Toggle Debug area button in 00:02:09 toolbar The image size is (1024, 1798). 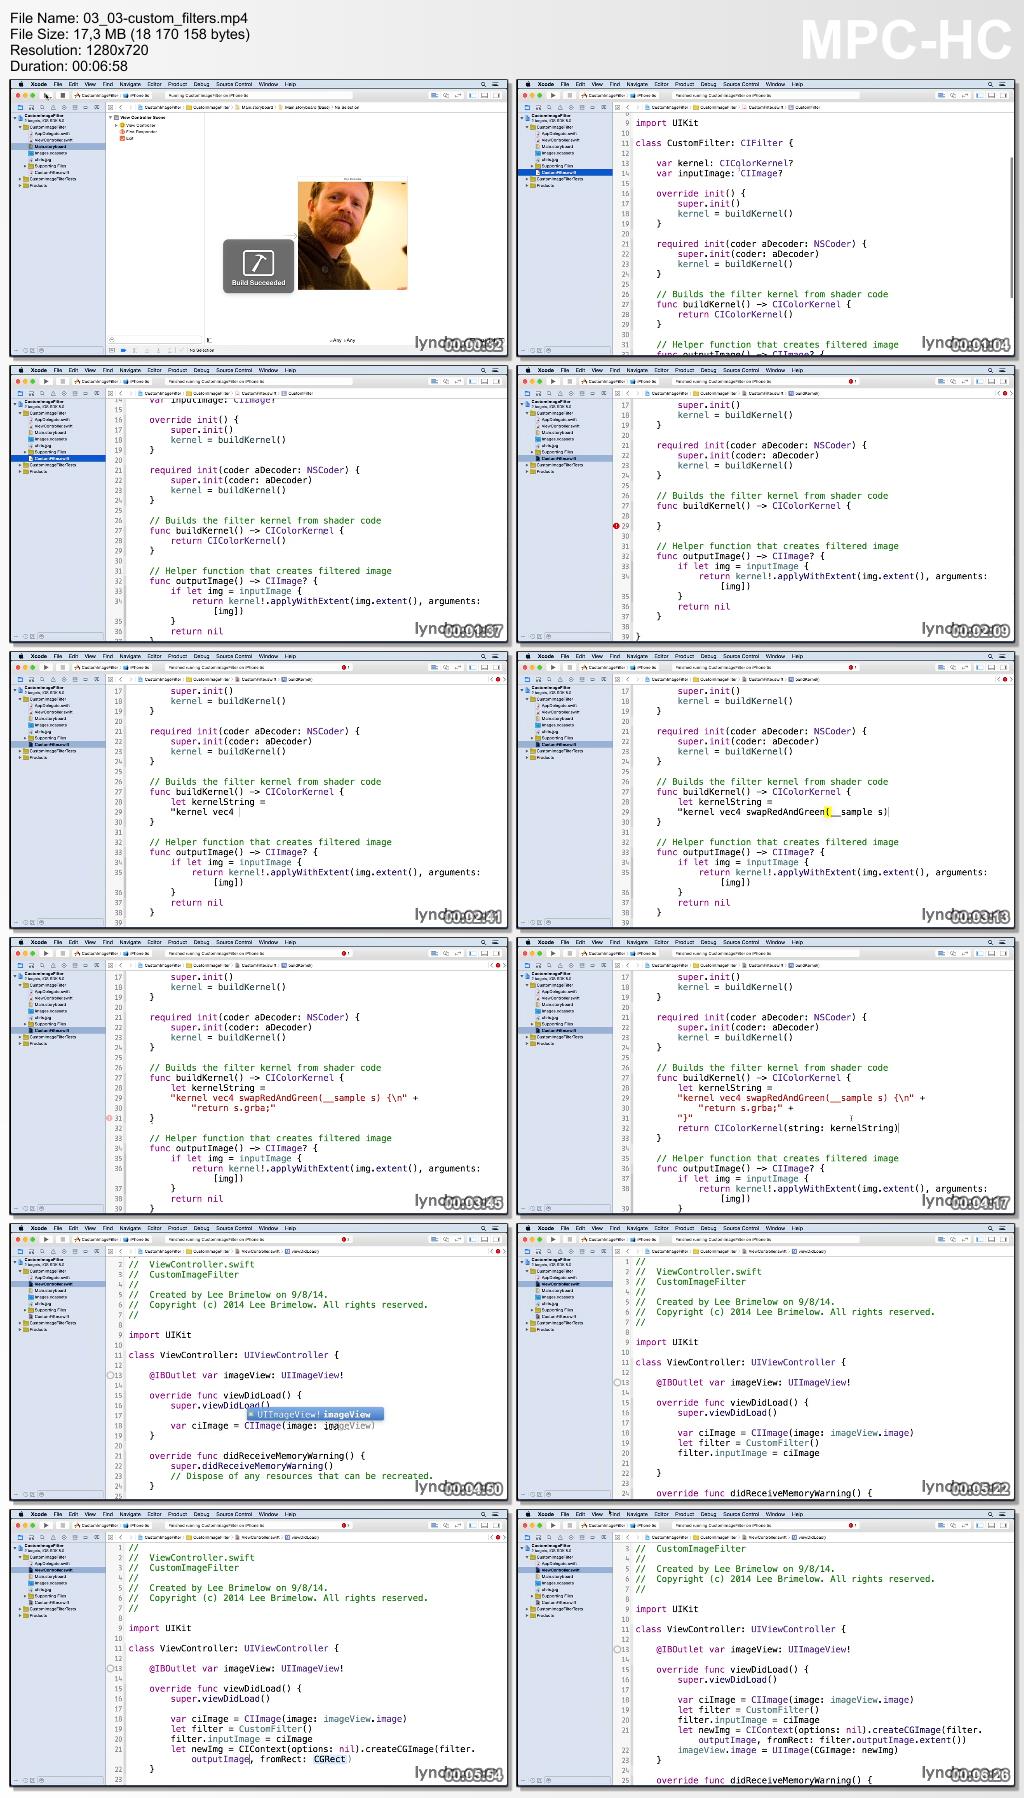point(991,381)
